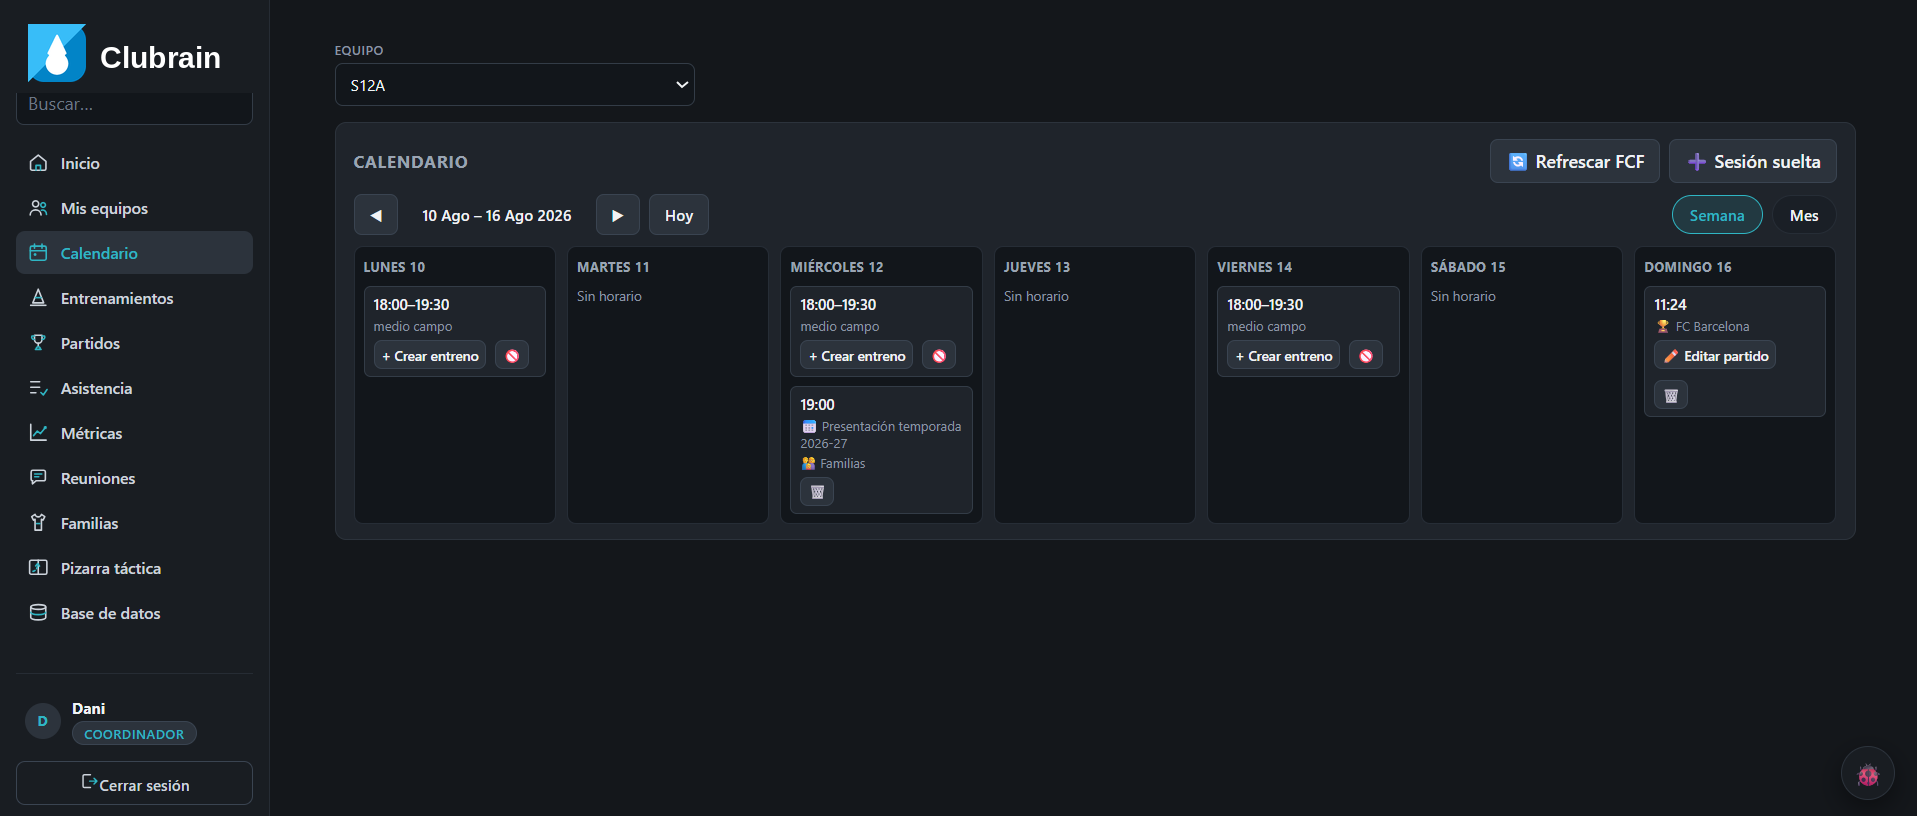Click the date range 10 Ago – 16 Ago 2026
Viewport: 1917px width, 816px height.
[x=497, y=216]
